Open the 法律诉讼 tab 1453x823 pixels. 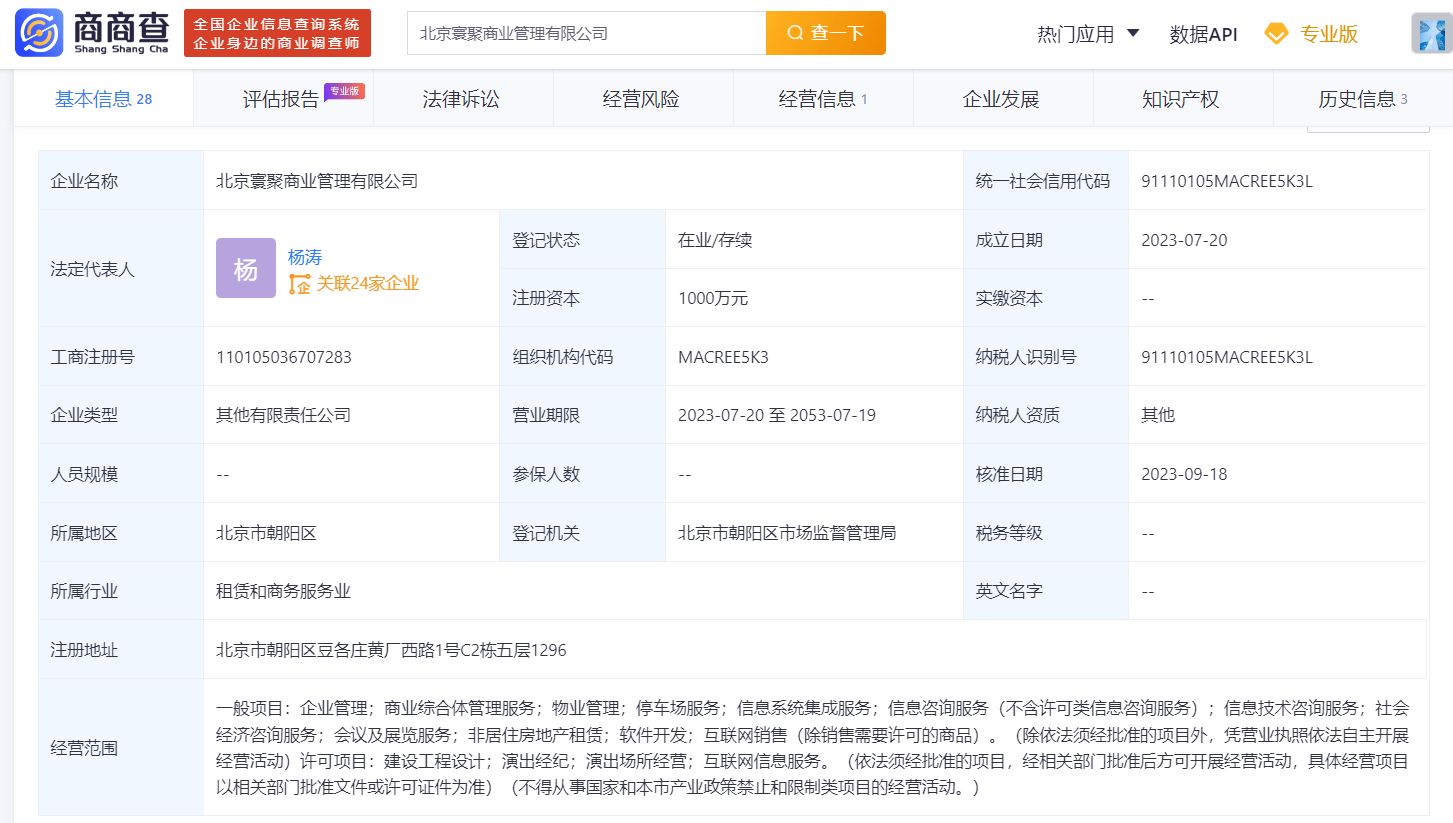coord(461,99)
